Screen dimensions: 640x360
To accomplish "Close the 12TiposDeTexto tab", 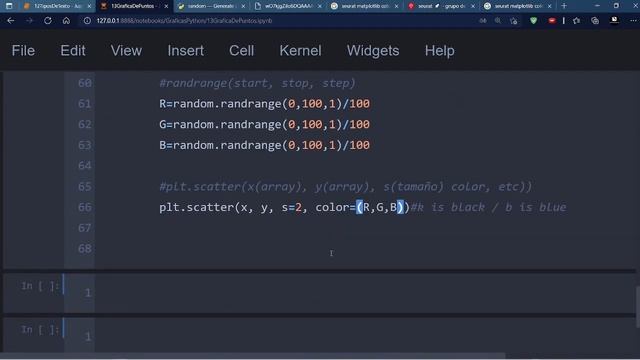I will pos(89,6).
